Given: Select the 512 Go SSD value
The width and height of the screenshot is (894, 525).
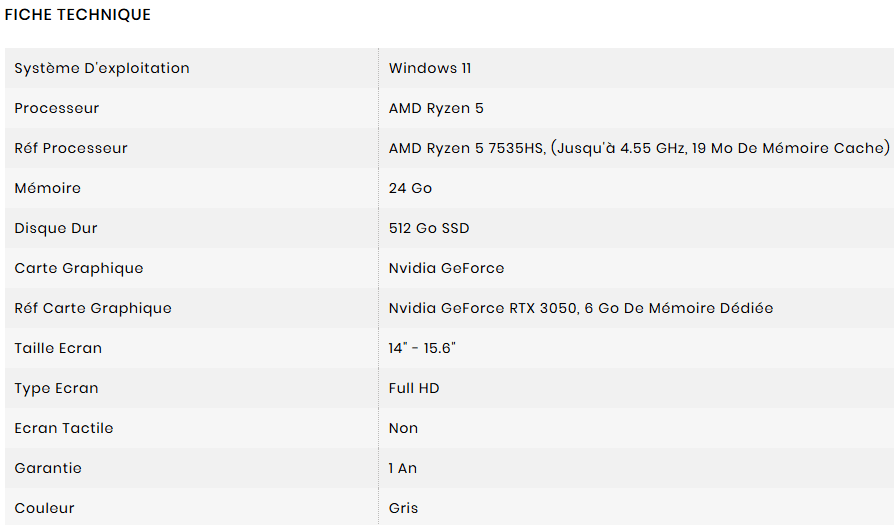Looking at the screenshot, I should pos(429,228).
